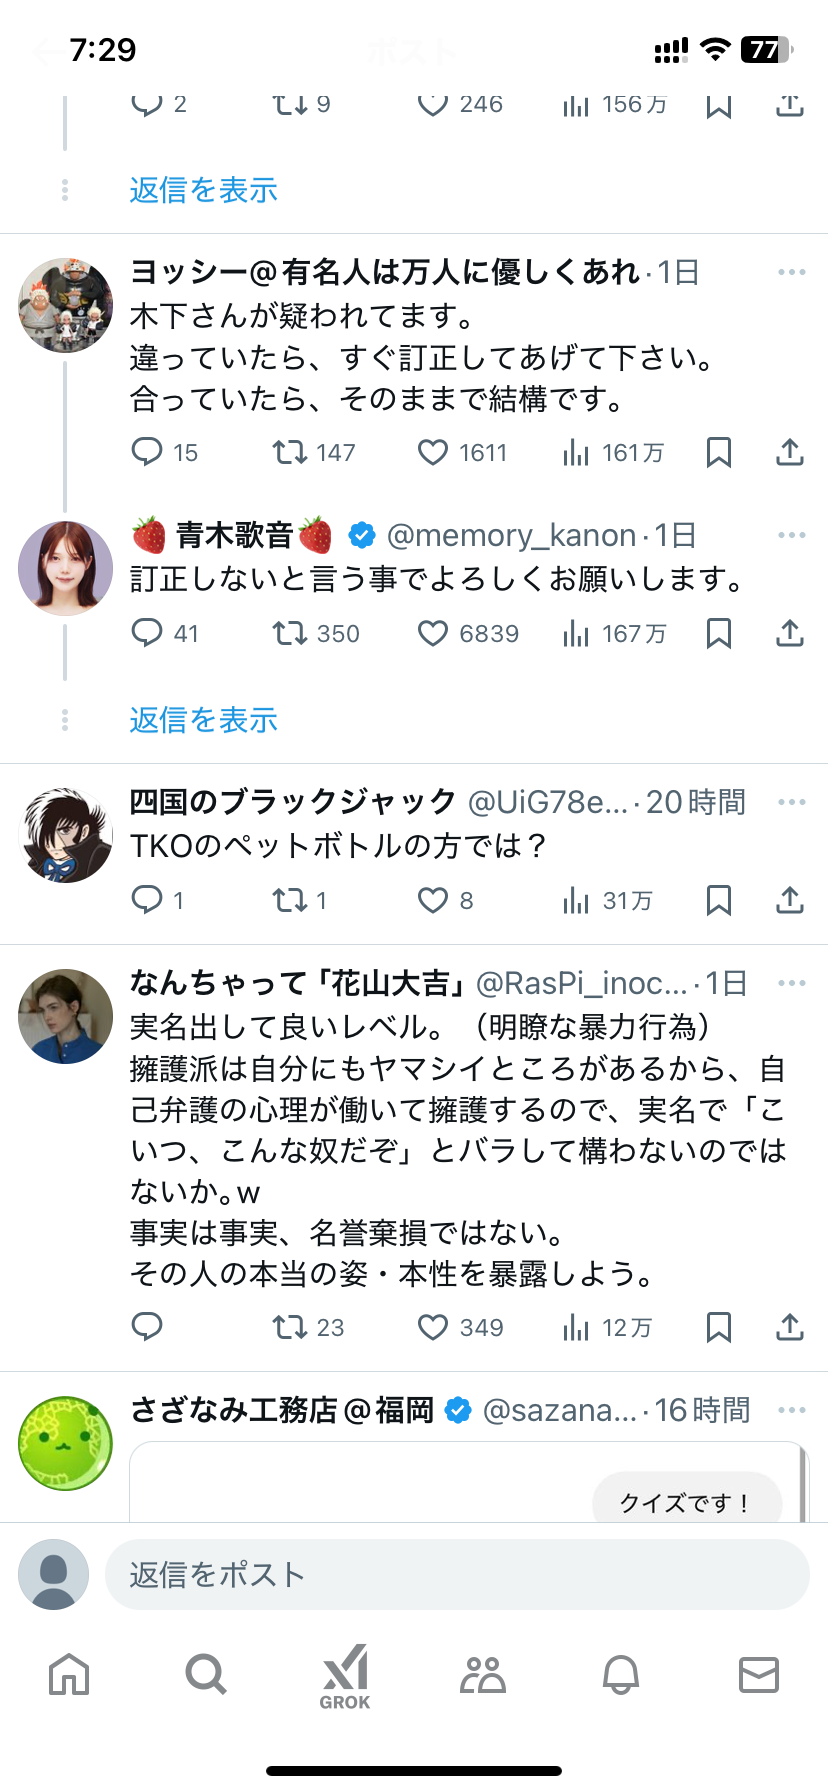Image resolution: width=828 pixels, height=1792 pixels.
Task: Bookmark 青木歌音's reply
Action: click(x=718, y=634)
